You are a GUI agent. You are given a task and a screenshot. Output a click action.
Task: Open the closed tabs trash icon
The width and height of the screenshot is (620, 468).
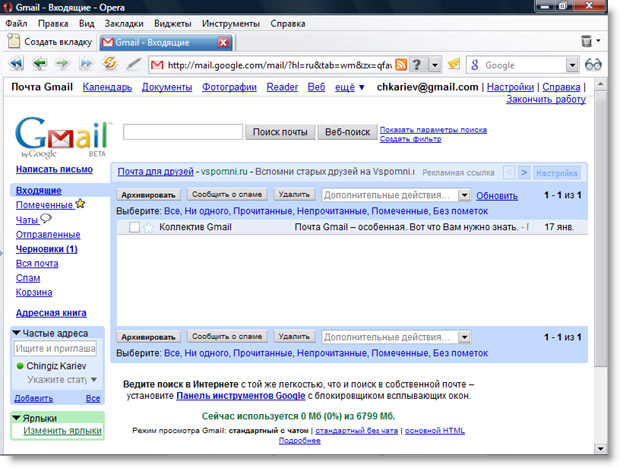pos(586,41)
